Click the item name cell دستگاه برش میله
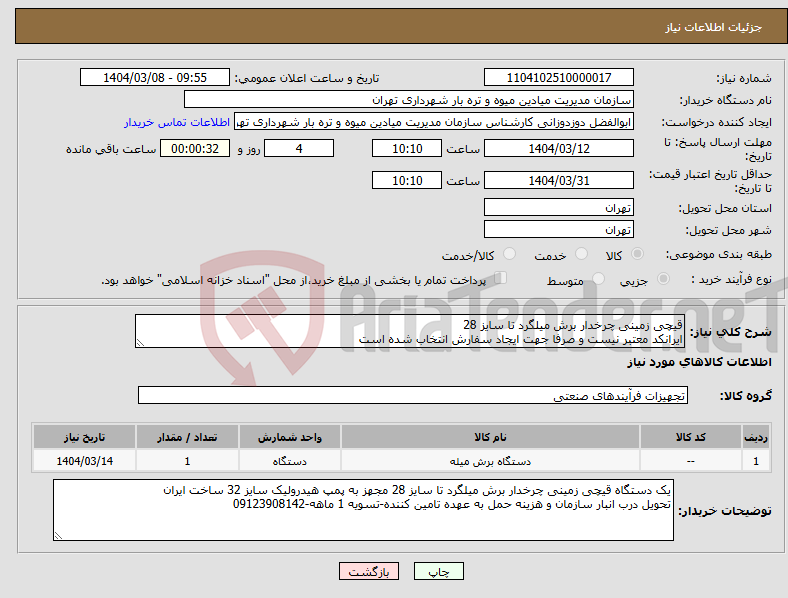This screenshot has width=788, height=598. pyautogui.click(x=490, y=461)
